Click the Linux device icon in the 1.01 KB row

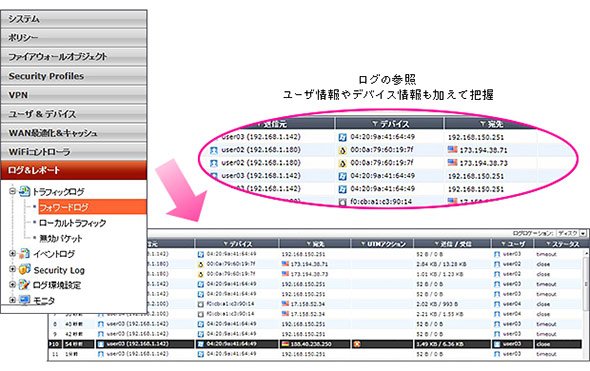[201, 274]
